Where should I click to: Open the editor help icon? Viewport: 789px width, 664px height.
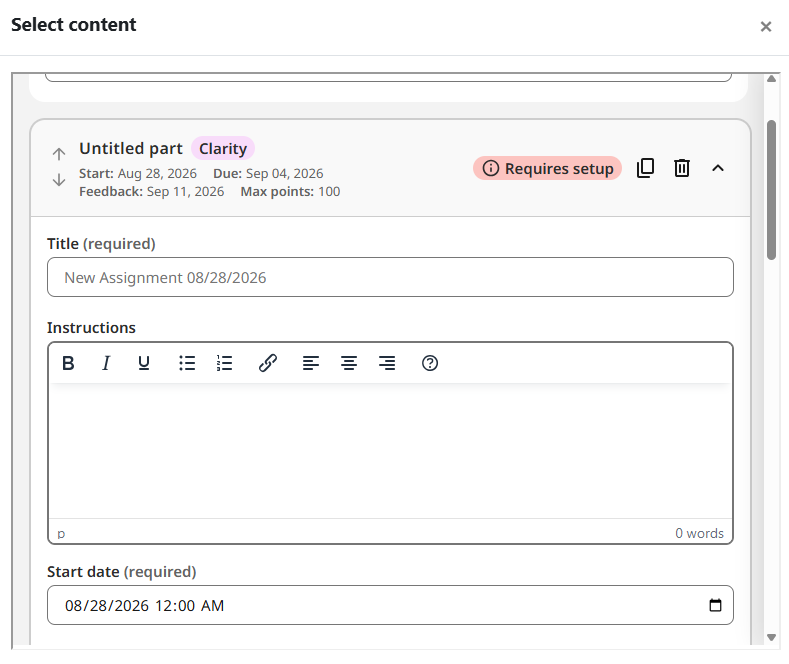430,363
